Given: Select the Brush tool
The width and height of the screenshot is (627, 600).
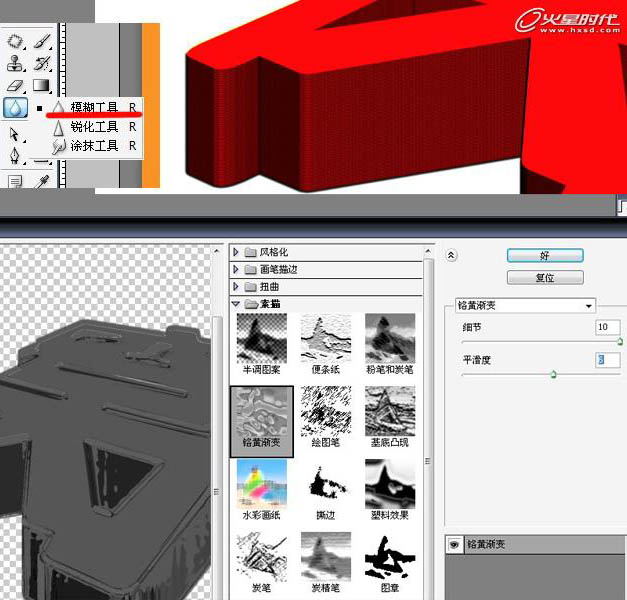Looking at the screenshot, I should tap(41, 42).
